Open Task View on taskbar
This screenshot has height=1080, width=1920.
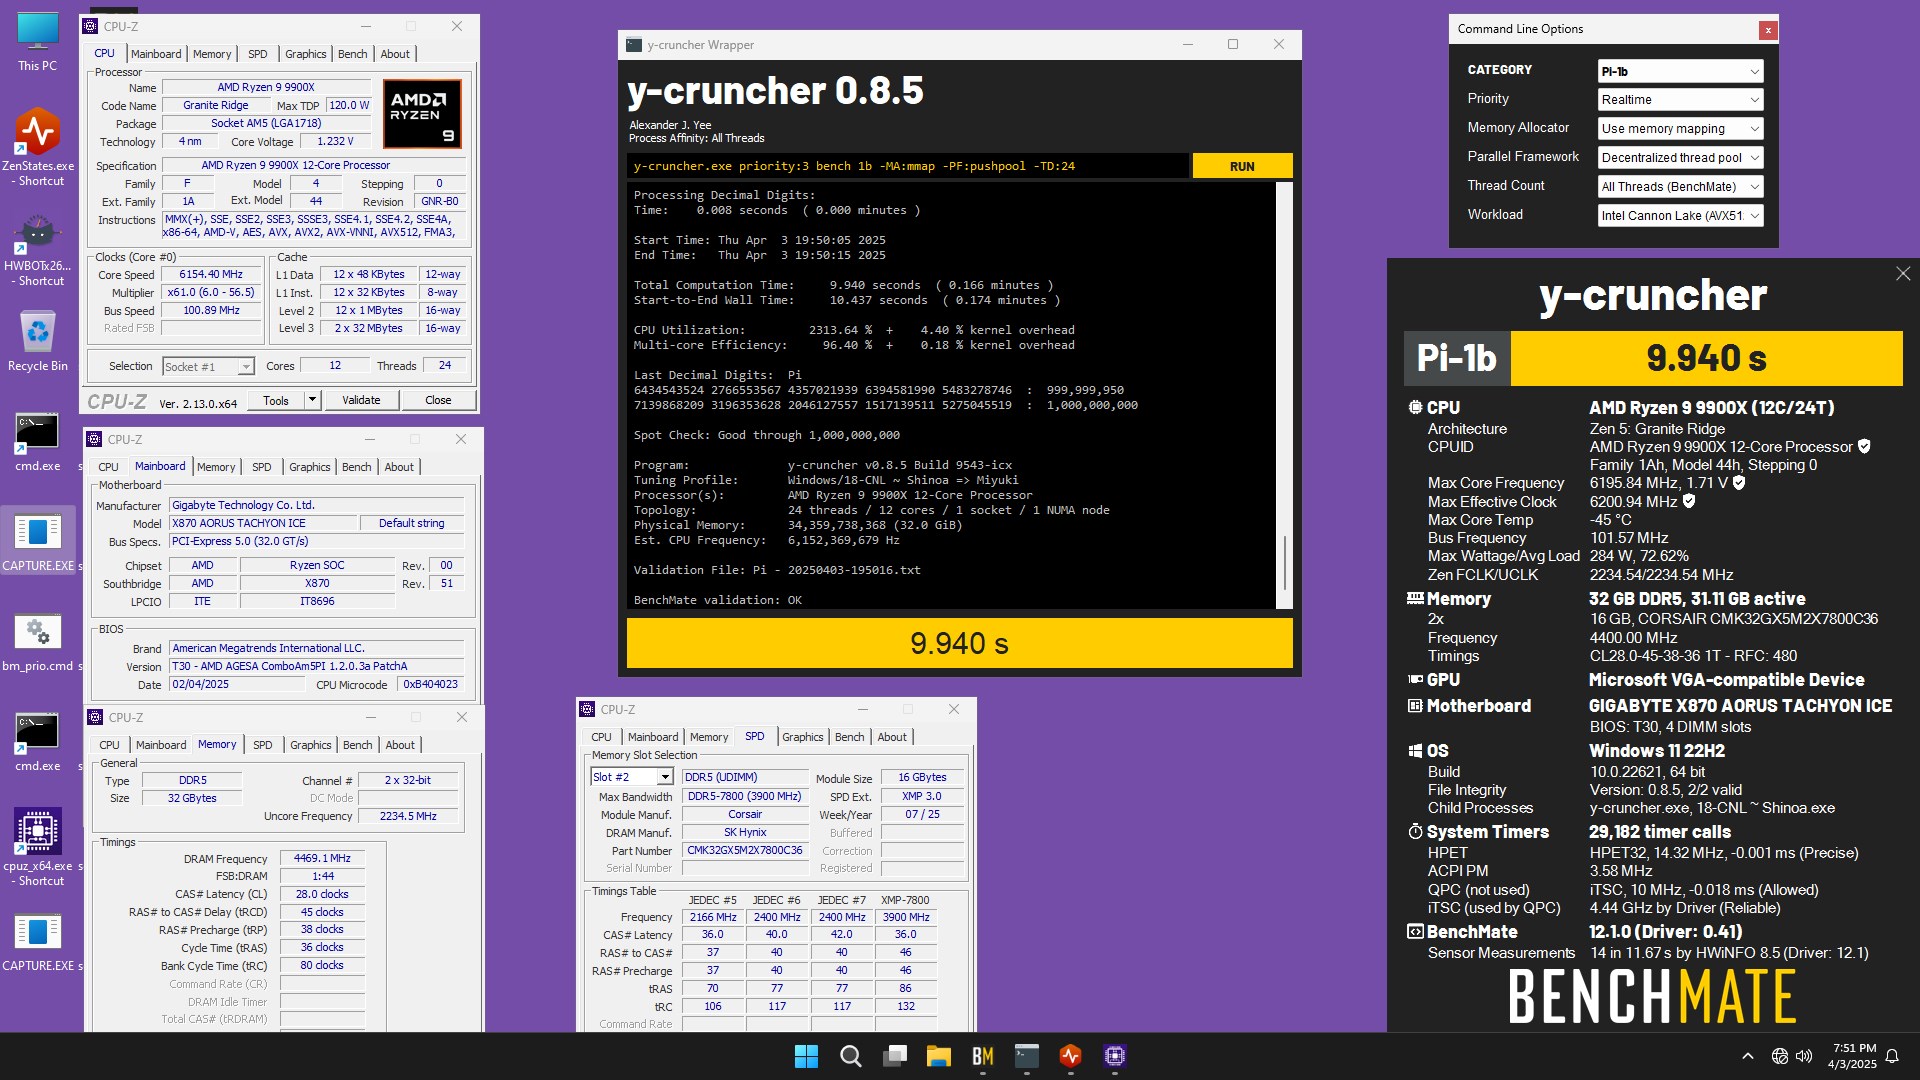pos(894,1056)
